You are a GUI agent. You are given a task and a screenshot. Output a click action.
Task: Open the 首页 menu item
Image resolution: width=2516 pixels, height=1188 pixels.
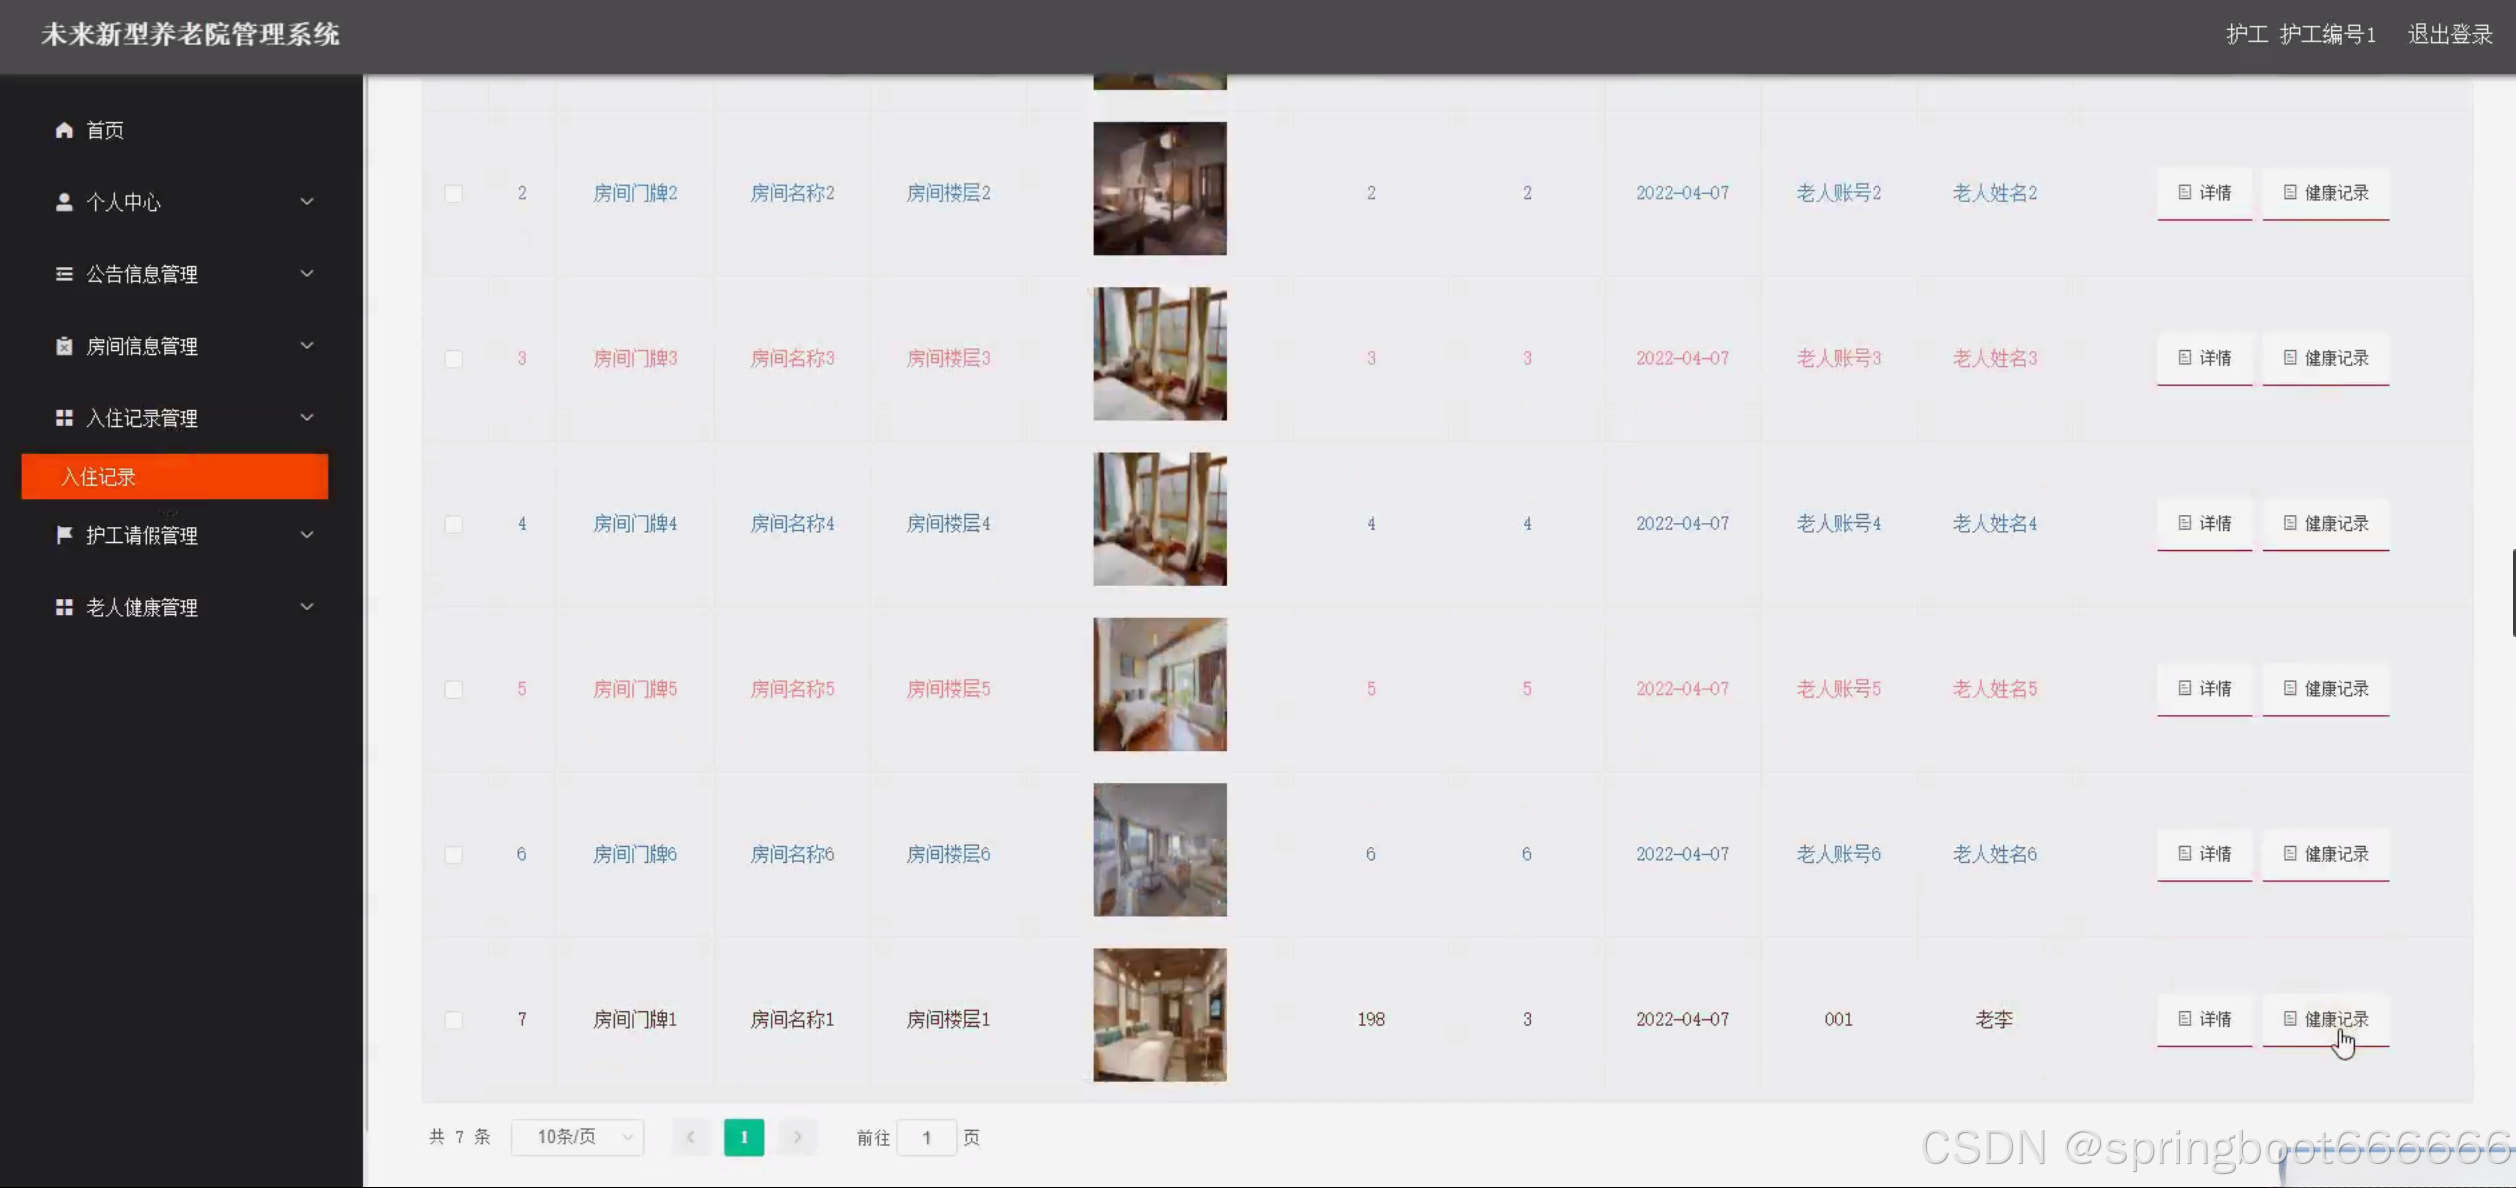[105, 130]
